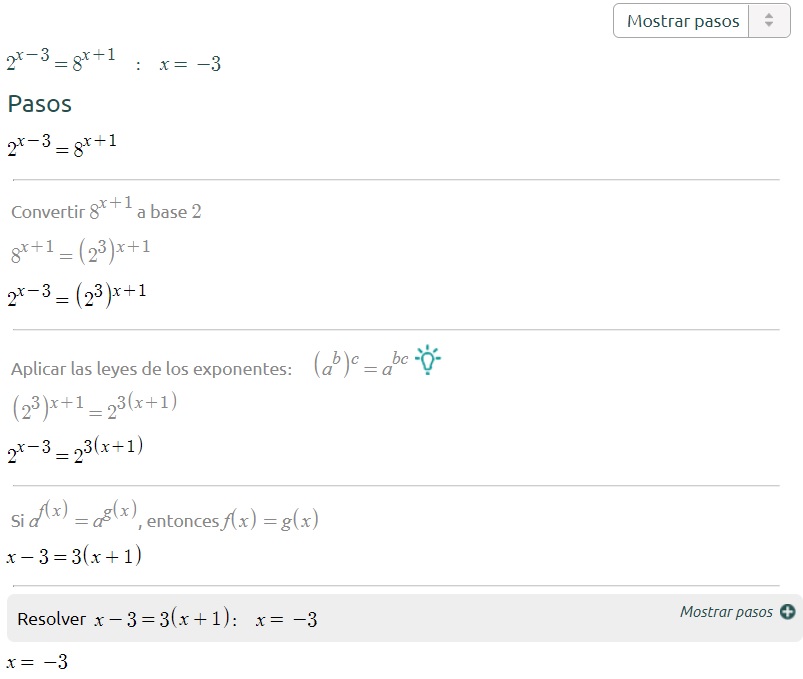Click the Convertir a base 2 step text
The height and width of the screenshot is (679, 803).
pos(106,208)
